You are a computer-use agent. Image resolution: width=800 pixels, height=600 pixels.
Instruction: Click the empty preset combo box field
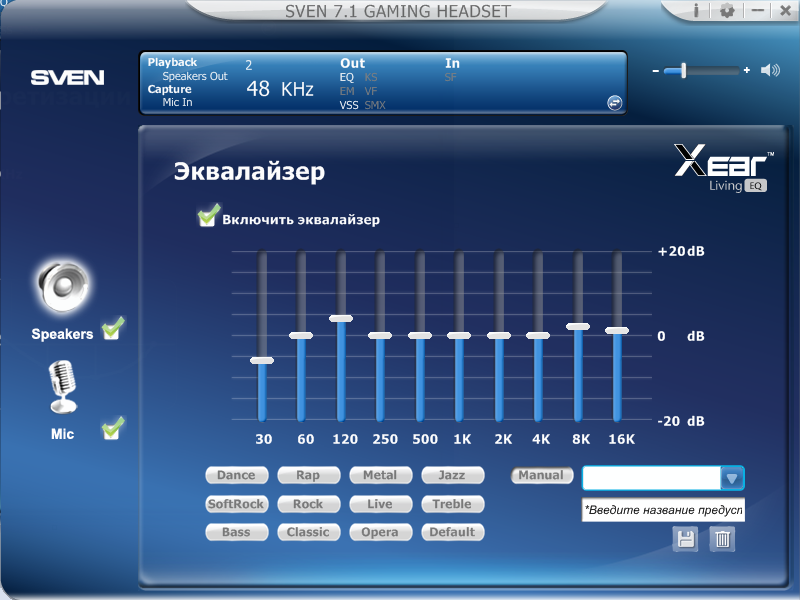click(x=652, y=479)
